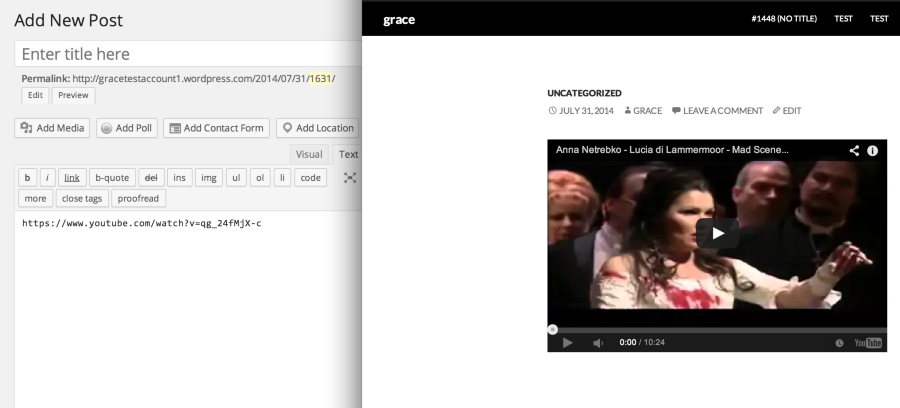Click the Add Poll button
This screenshot has width=900, height=408.
(127, 128)
